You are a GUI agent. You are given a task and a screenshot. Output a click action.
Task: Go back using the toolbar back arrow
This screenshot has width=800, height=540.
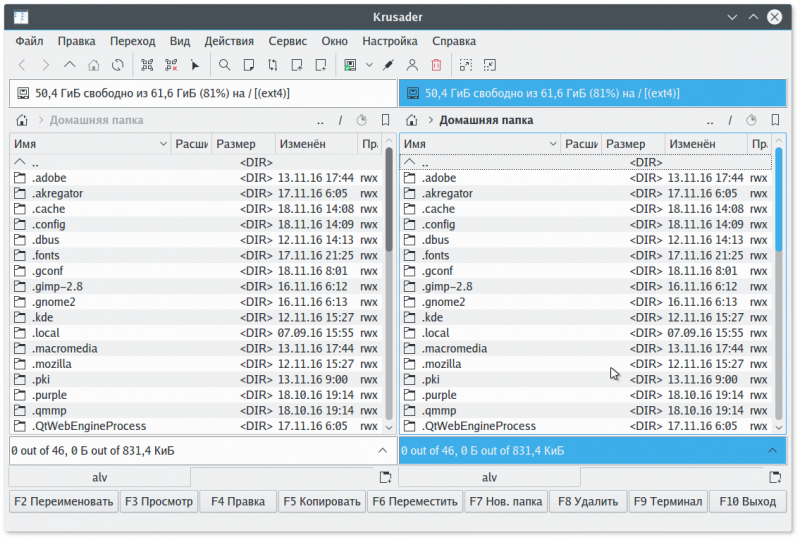click(x=21, y=65)
